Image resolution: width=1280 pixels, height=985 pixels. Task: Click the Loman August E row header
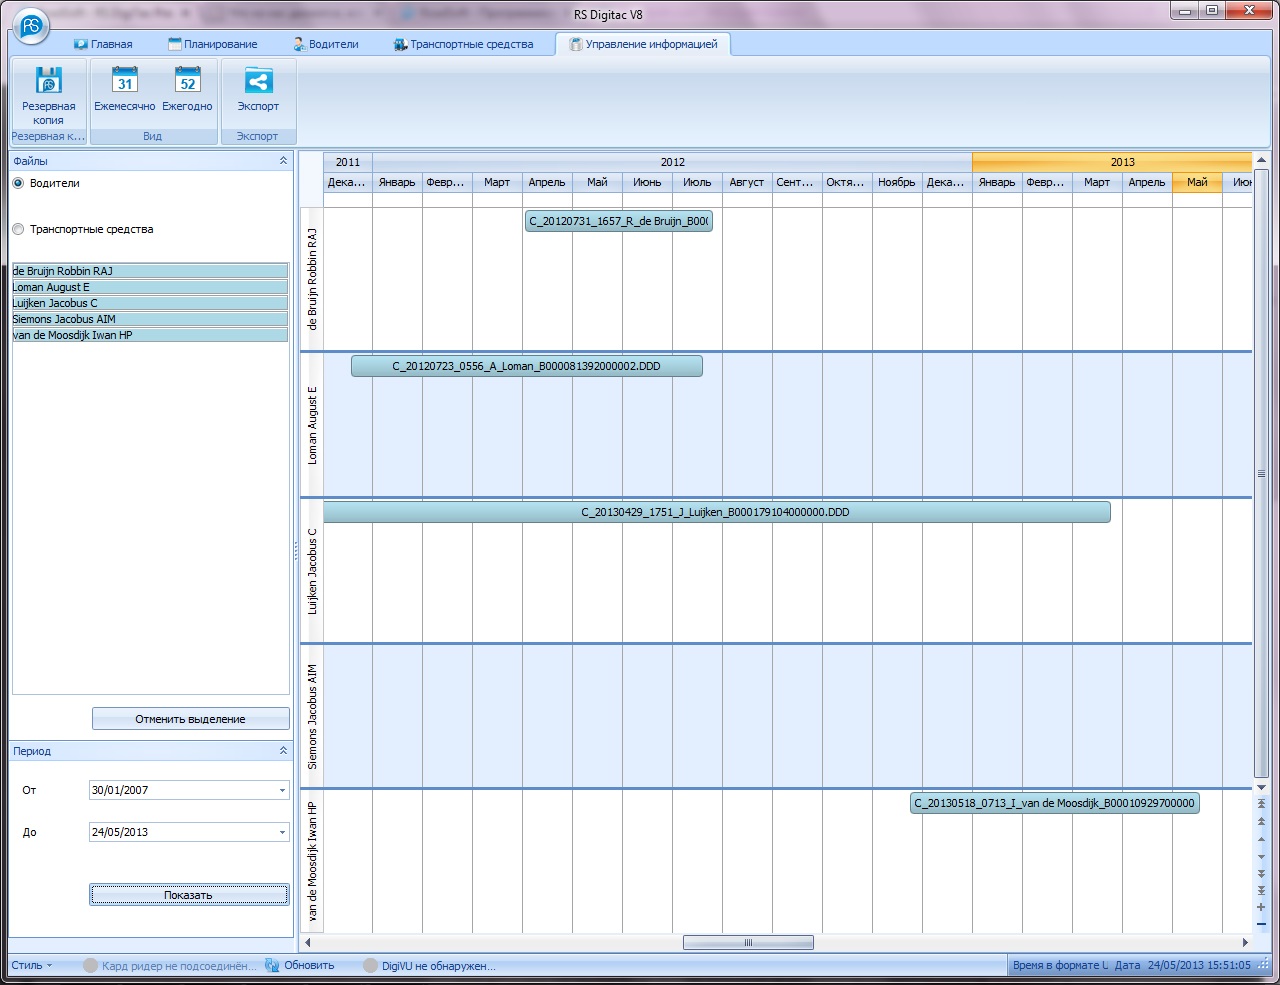pyautogui.click(x=312, y=425)
